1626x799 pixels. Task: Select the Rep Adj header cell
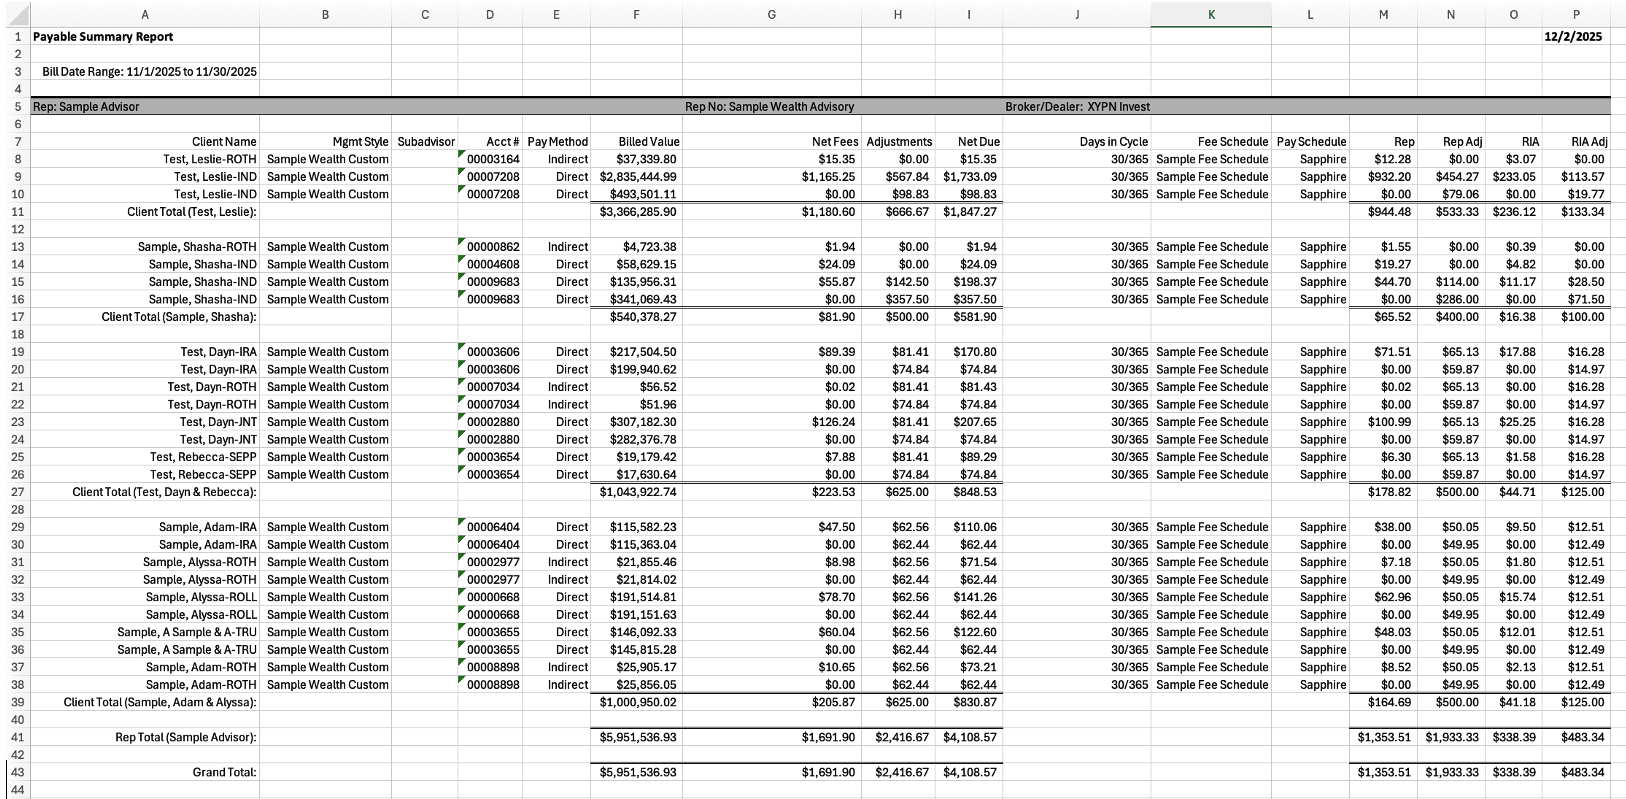tap(1463, 142)
